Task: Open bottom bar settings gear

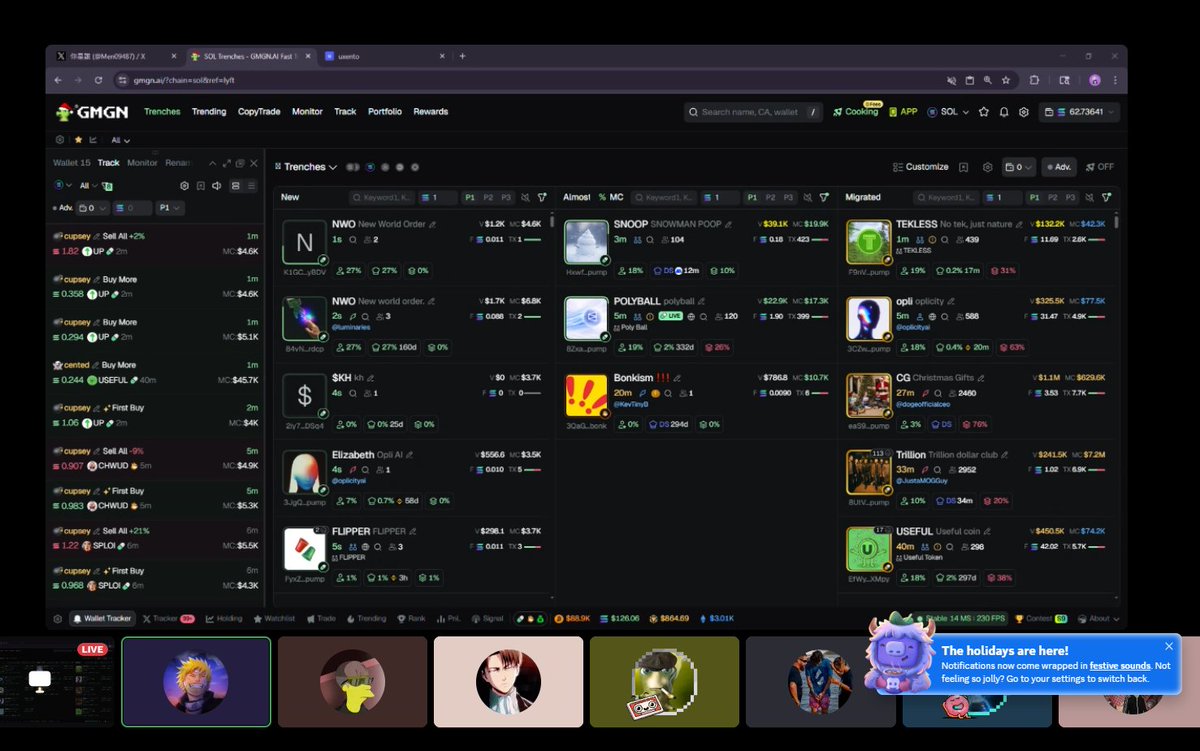Action: [x=57, y=619]
